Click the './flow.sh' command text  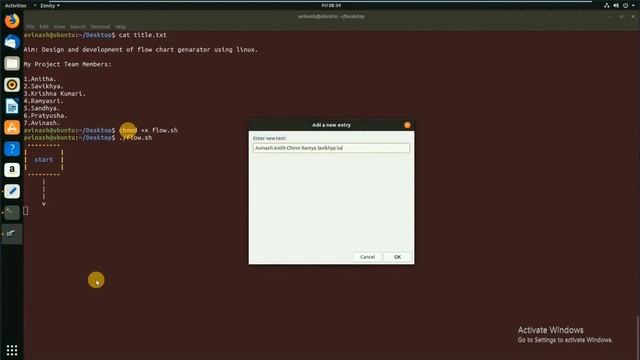coord(136,138)
